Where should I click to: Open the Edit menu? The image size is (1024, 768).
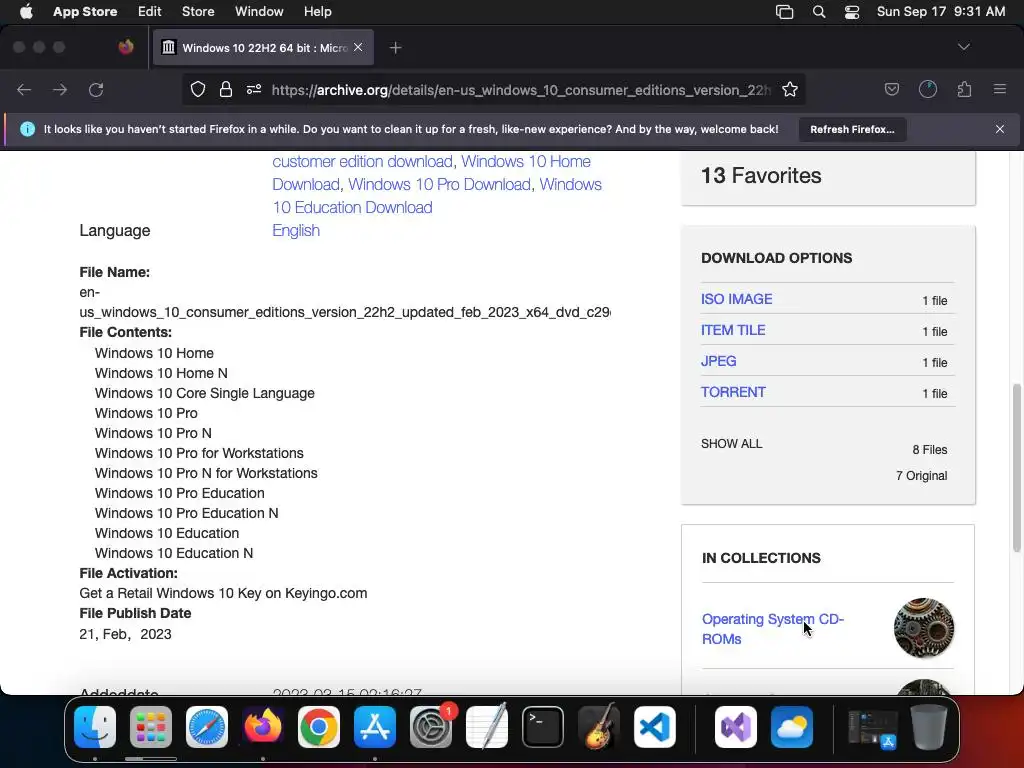[x=149, y=11]
